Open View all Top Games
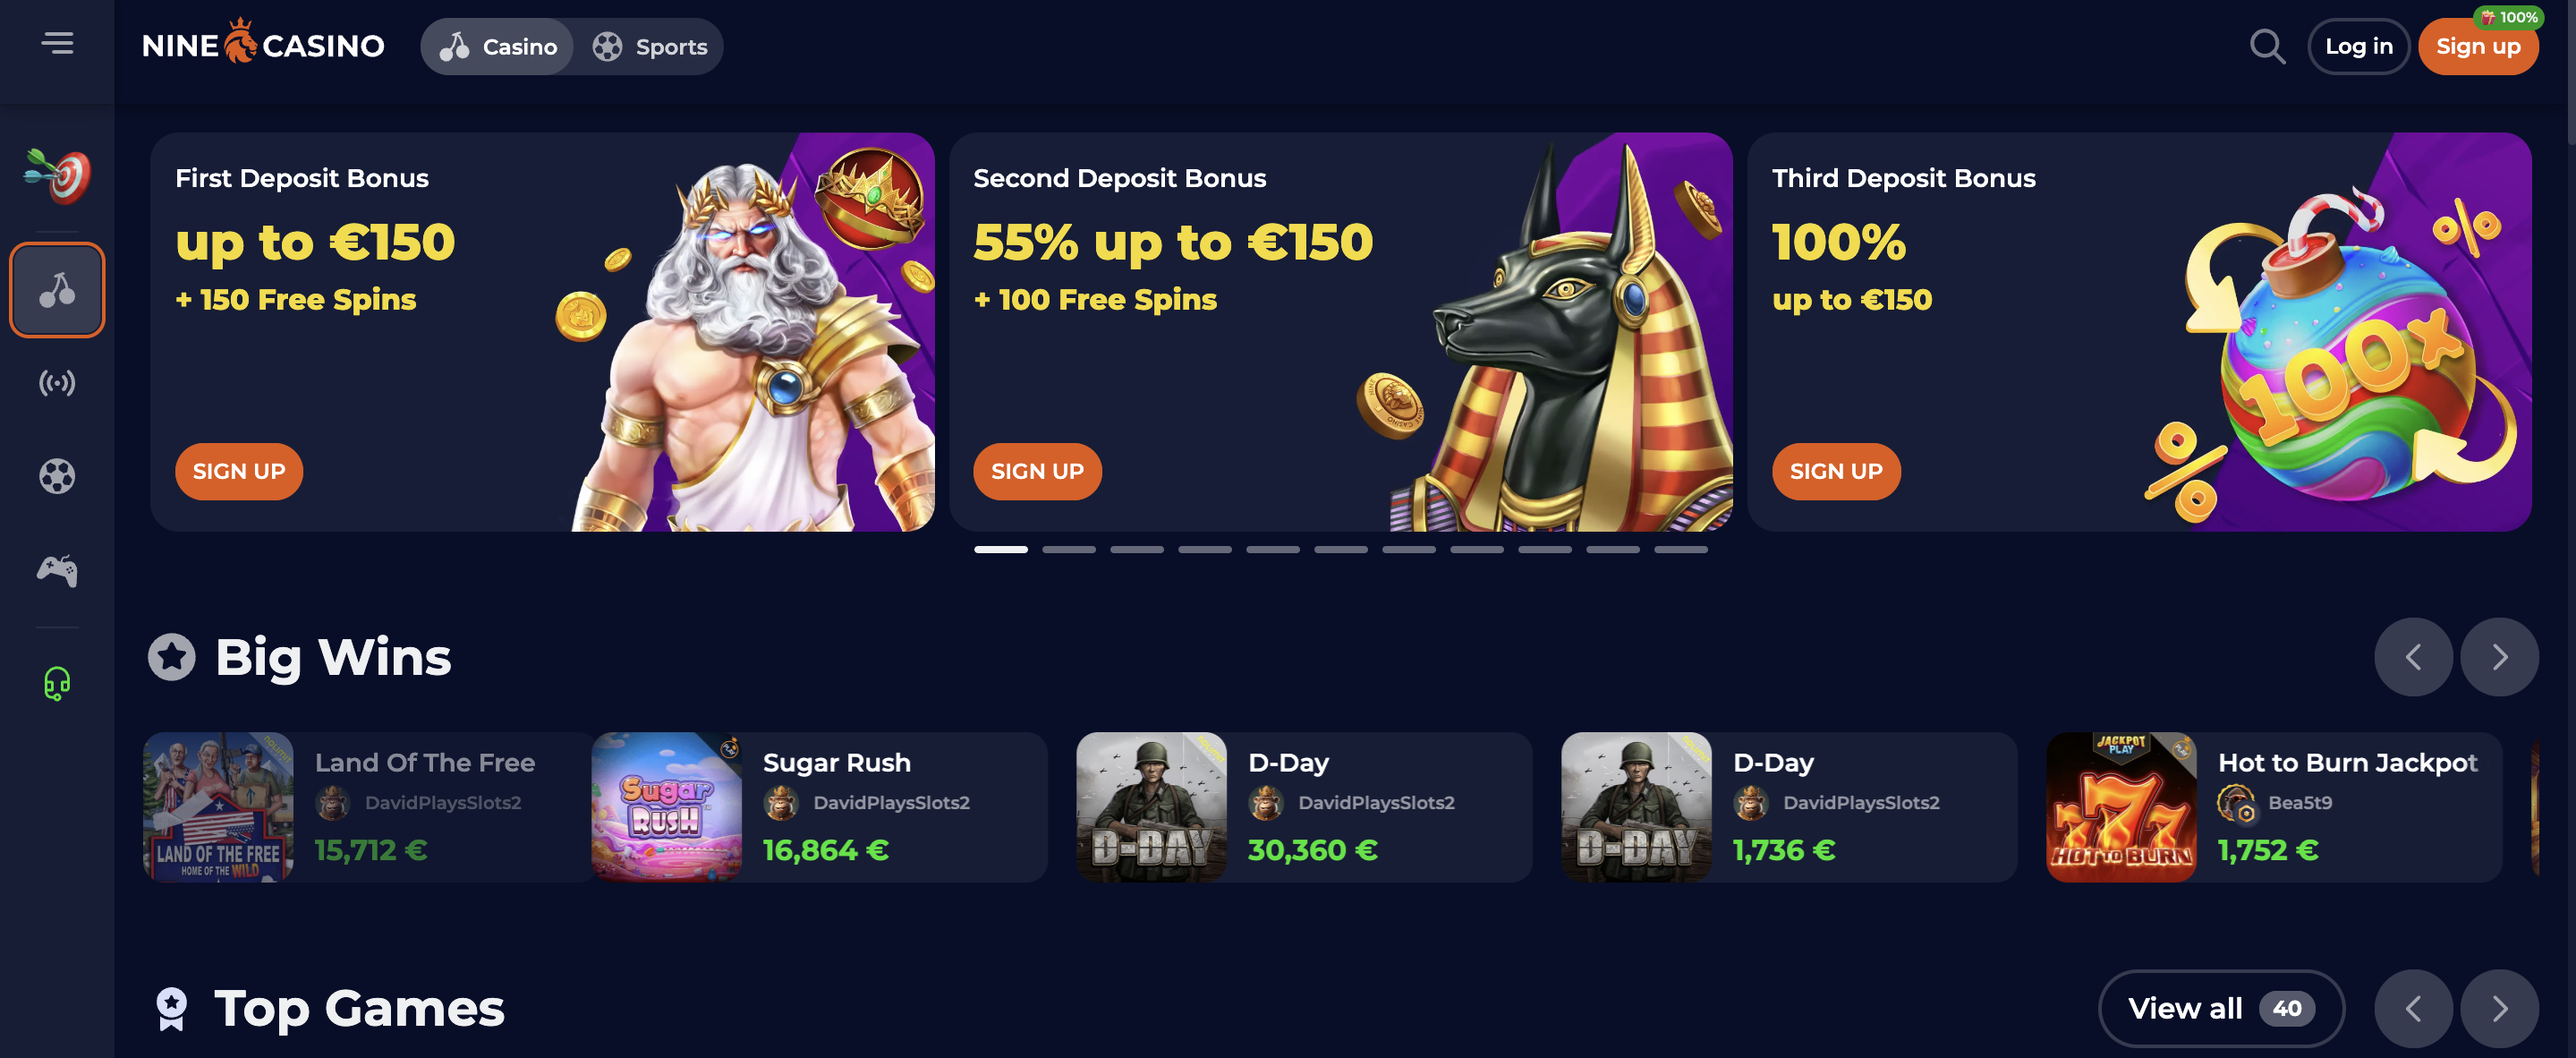The image size is (2576, 1058). click(x=2220, y=1008)
